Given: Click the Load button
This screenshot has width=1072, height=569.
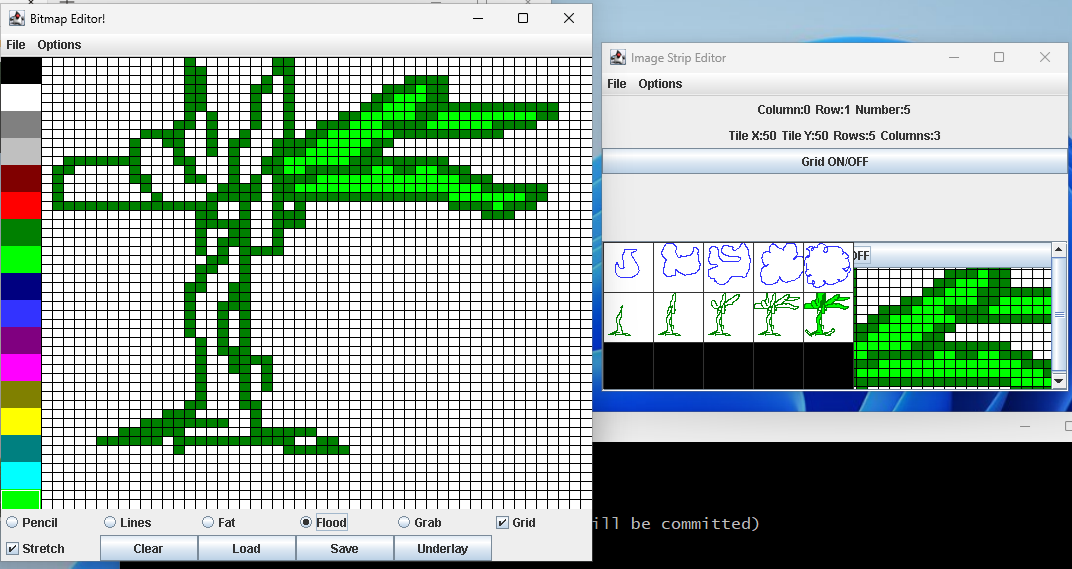Looking at the screenshot, I should (x=246, y=548).
